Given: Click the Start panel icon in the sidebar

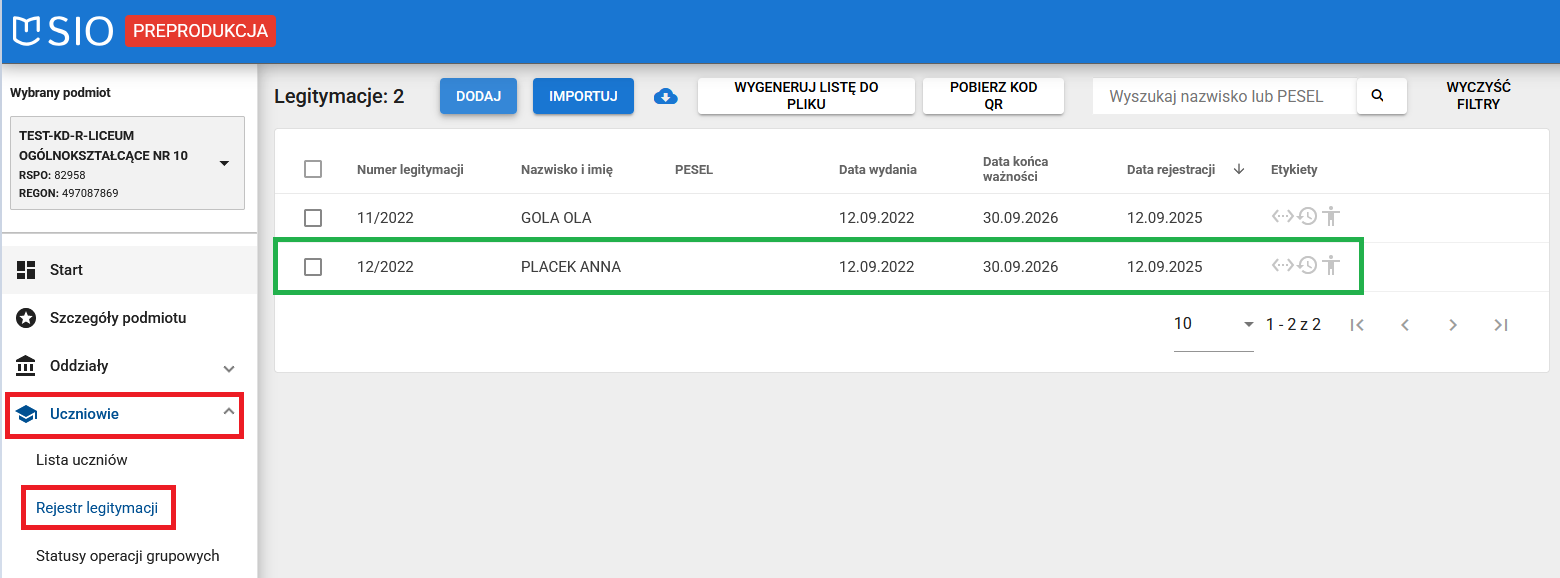Looking at the screenshot, I should click(x=25, y=269).
